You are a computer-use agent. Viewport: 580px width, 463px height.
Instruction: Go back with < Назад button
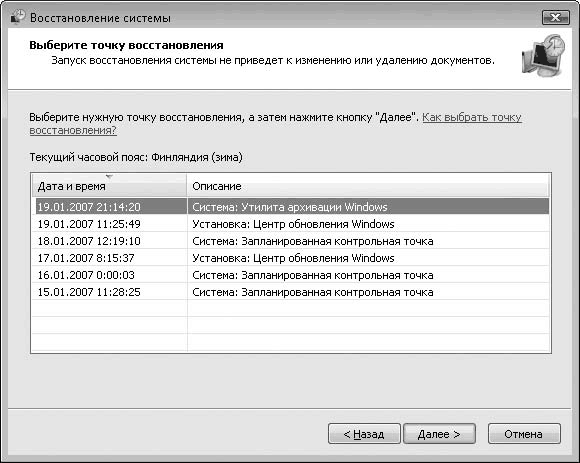[x=364, y=434]
